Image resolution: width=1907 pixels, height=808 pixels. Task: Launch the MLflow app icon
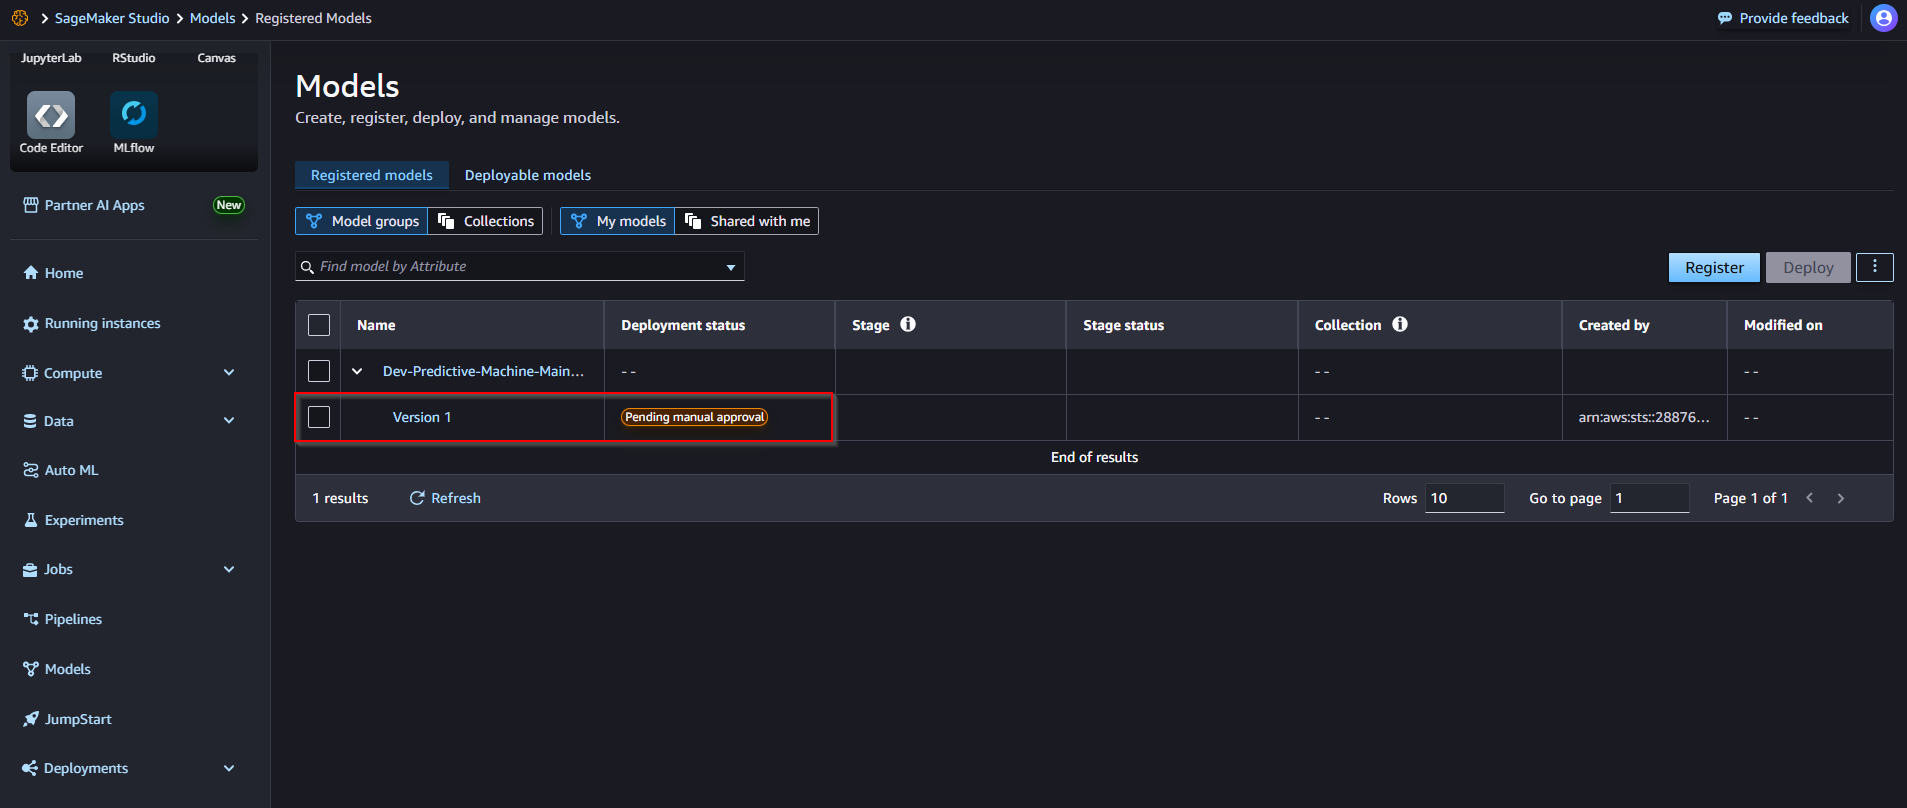(134, 115)
